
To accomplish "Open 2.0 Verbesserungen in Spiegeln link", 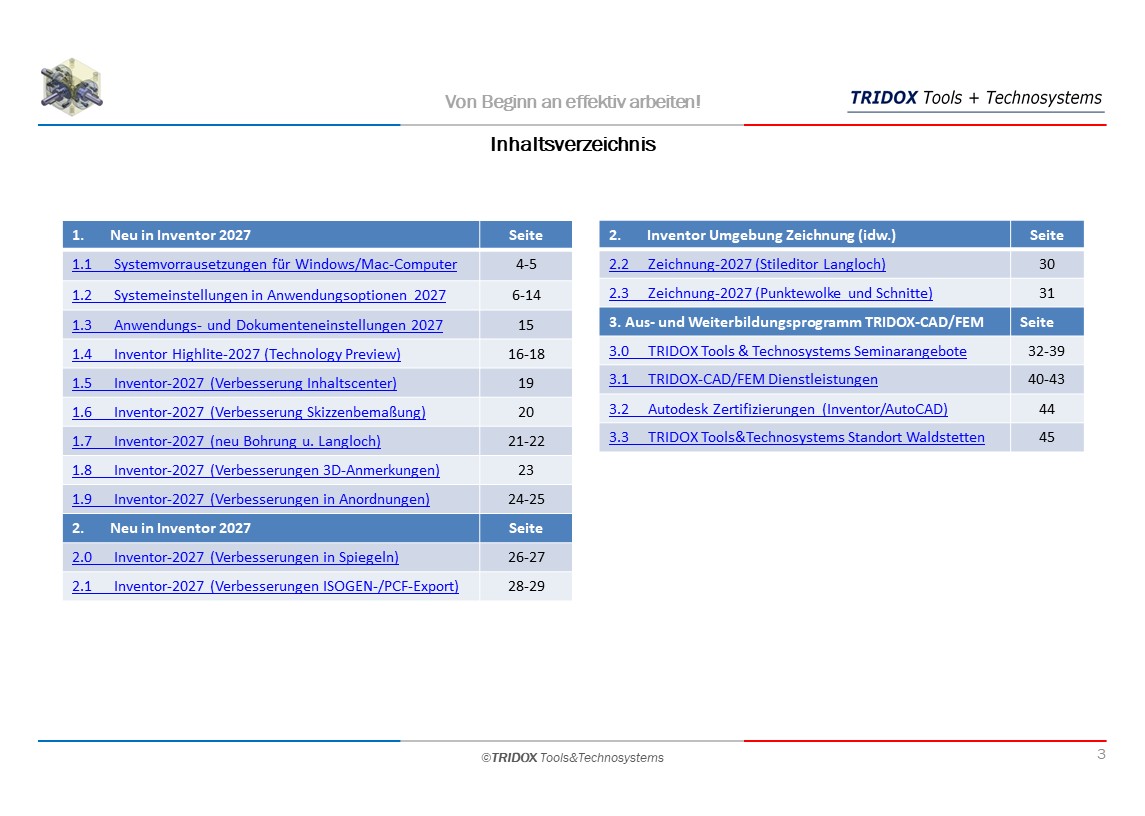I will pyautogui.click(x=235, y=557).
